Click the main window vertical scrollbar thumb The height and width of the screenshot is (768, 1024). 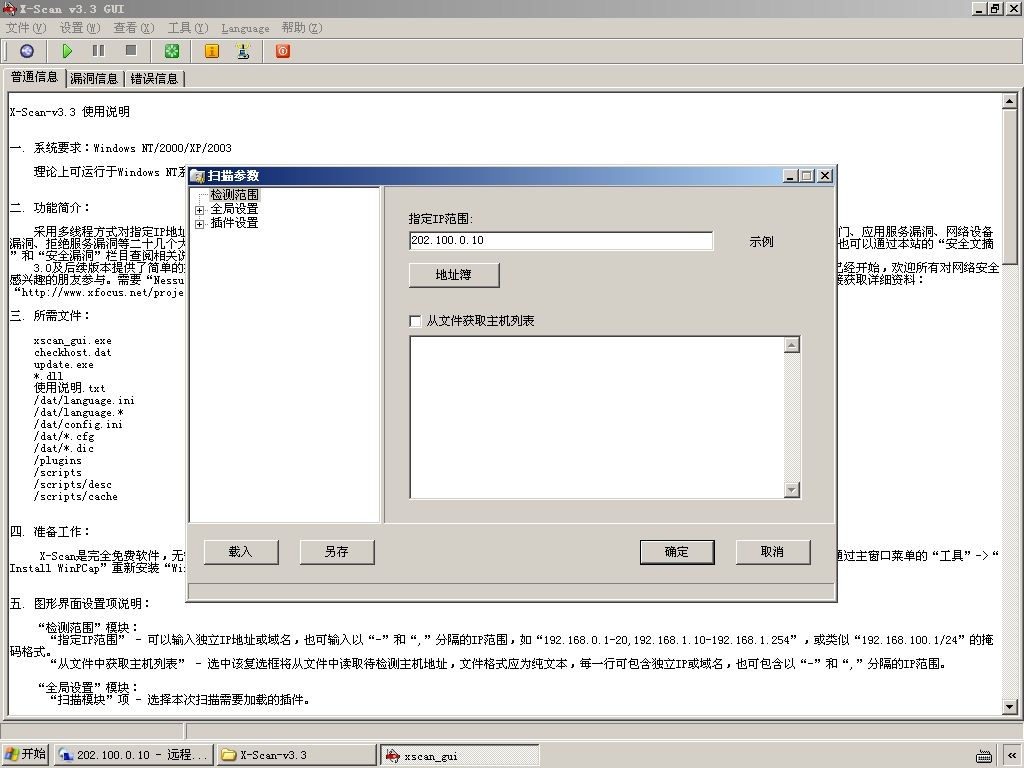(x=1010, y=187)
